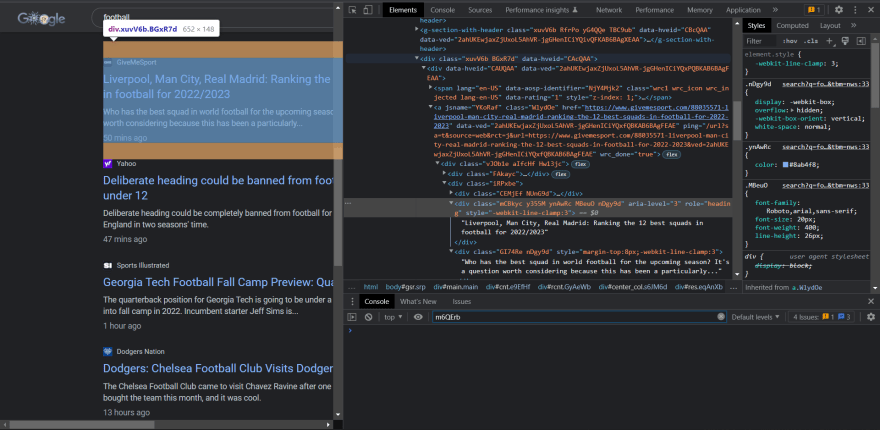This screenshot has height=430, width=880.
Task: Open the Default levels dropdown
Action: click(755, 317)
